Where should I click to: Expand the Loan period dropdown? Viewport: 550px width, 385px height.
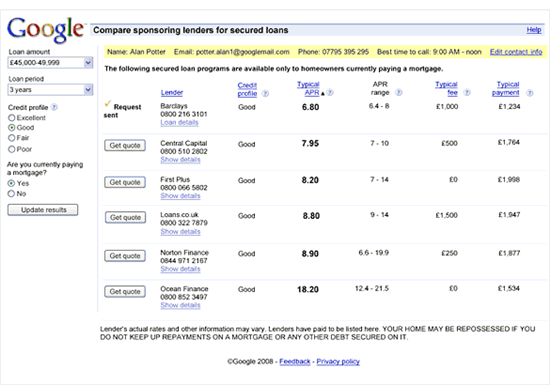50,90
